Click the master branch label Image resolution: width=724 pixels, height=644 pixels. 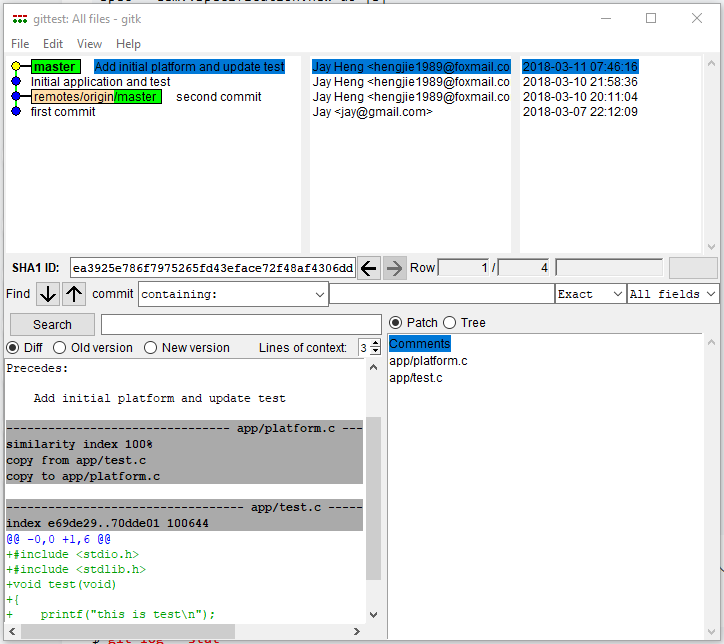coord(56,66)
